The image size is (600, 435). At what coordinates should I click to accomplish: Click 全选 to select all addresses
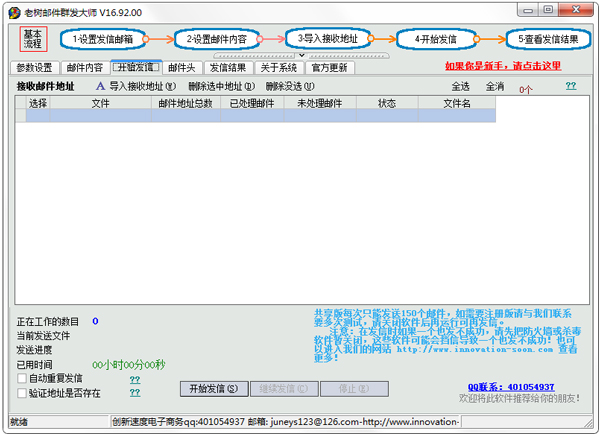click(460, 87)
